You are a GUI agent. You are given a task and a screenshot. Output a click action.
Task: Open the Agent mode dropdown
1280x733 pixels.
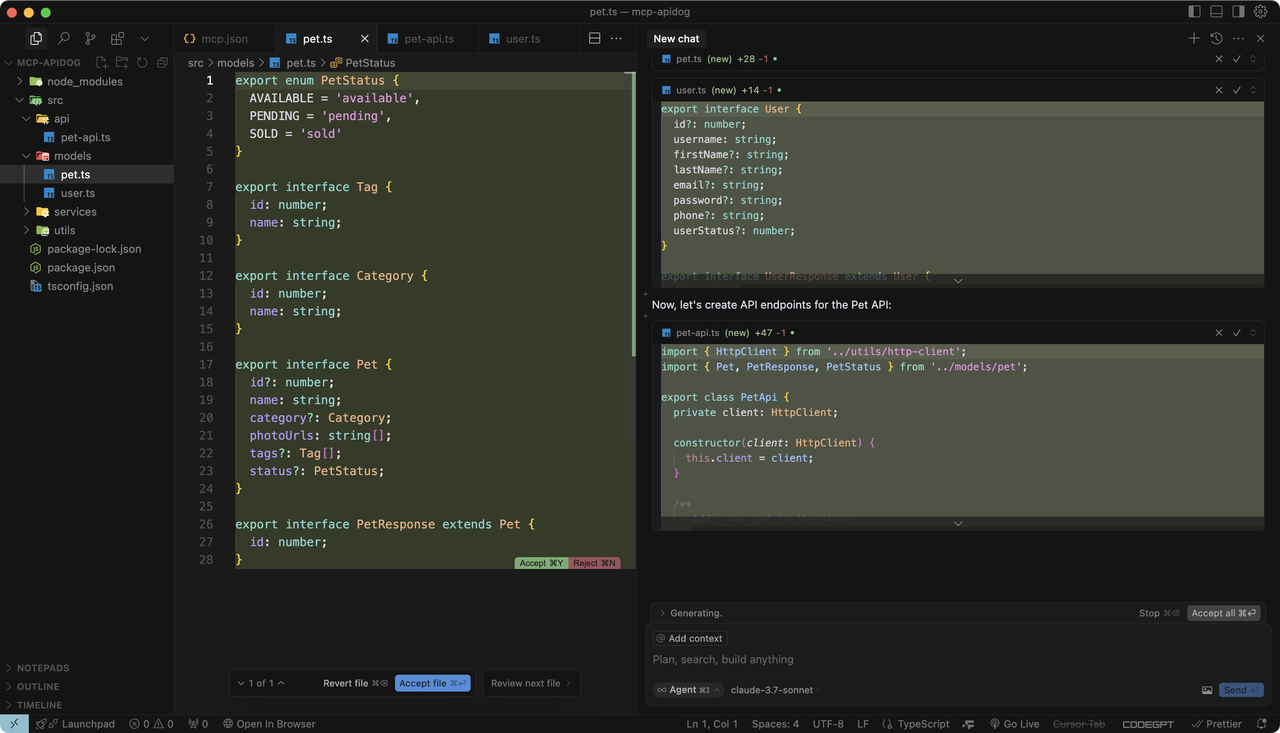click(688, 690)
